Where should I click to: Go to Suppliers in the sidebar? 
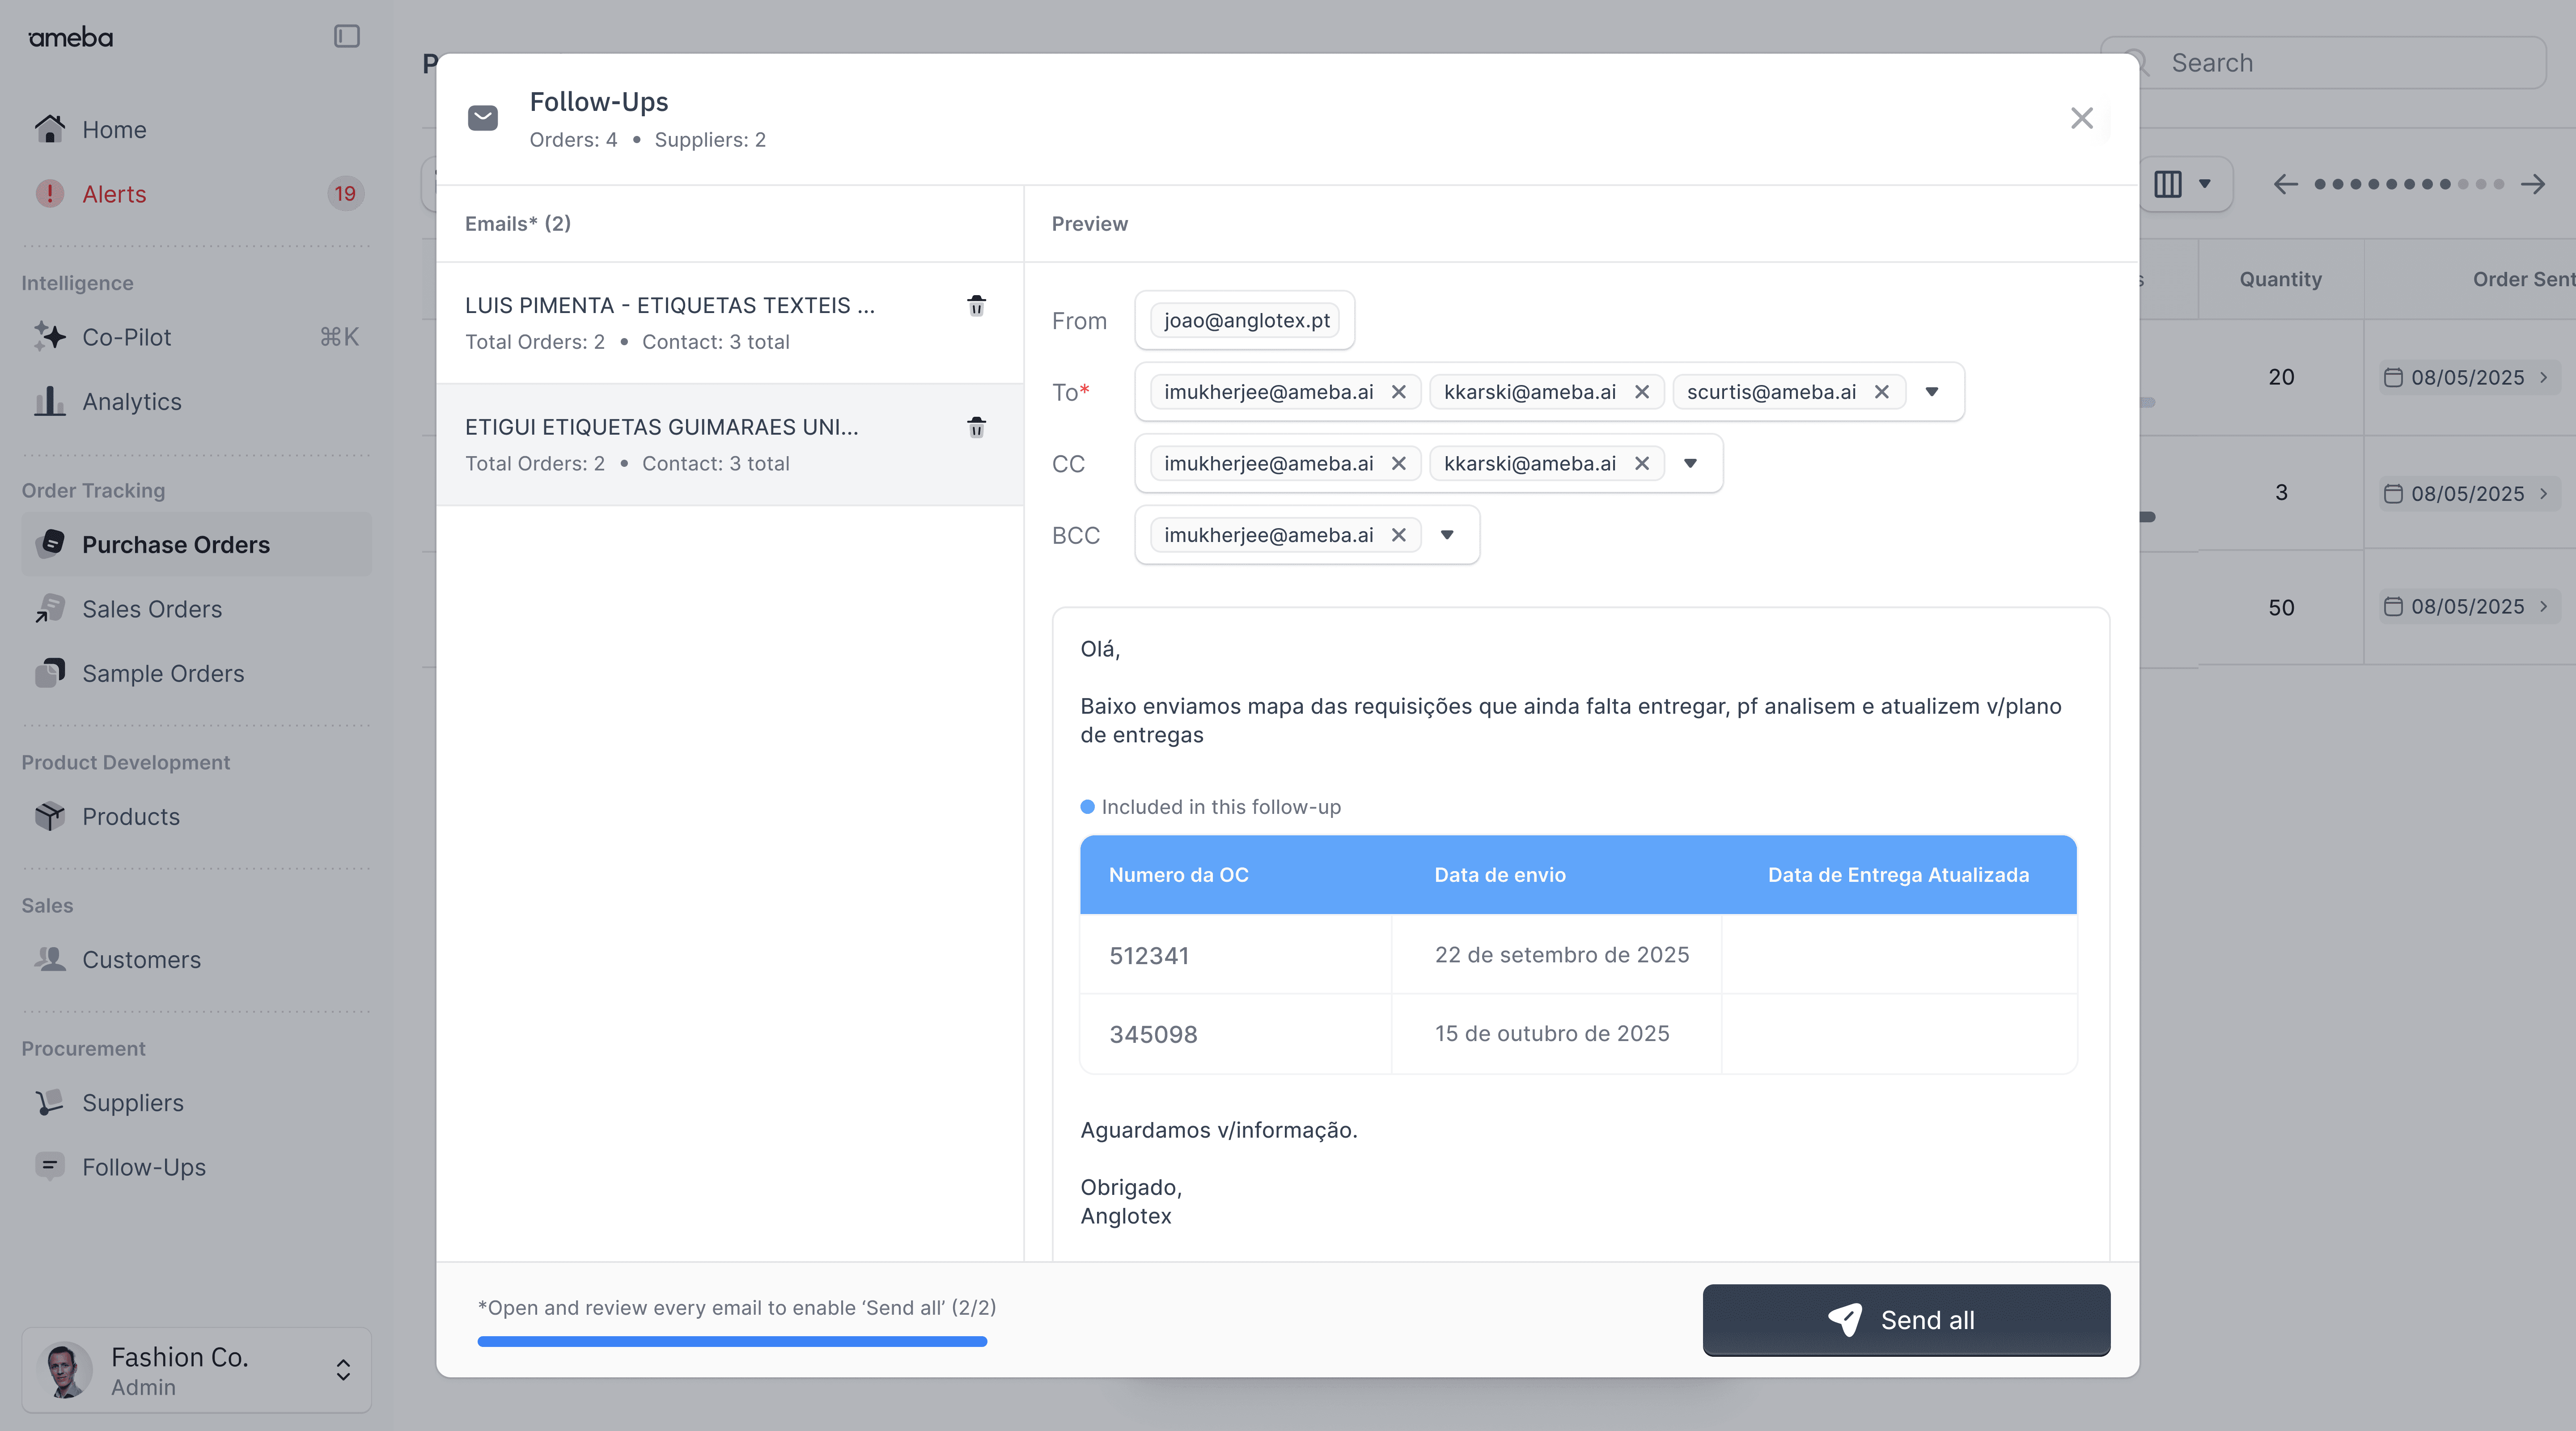(x=132, y=1102)
